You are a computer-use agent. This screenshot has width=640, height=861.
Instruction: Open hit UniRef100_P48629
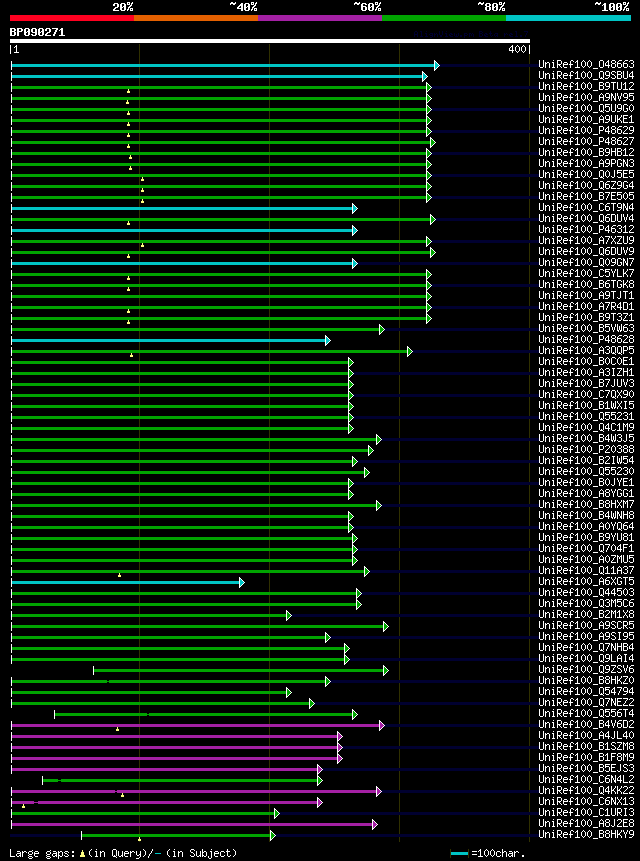(x=586, y=130)
